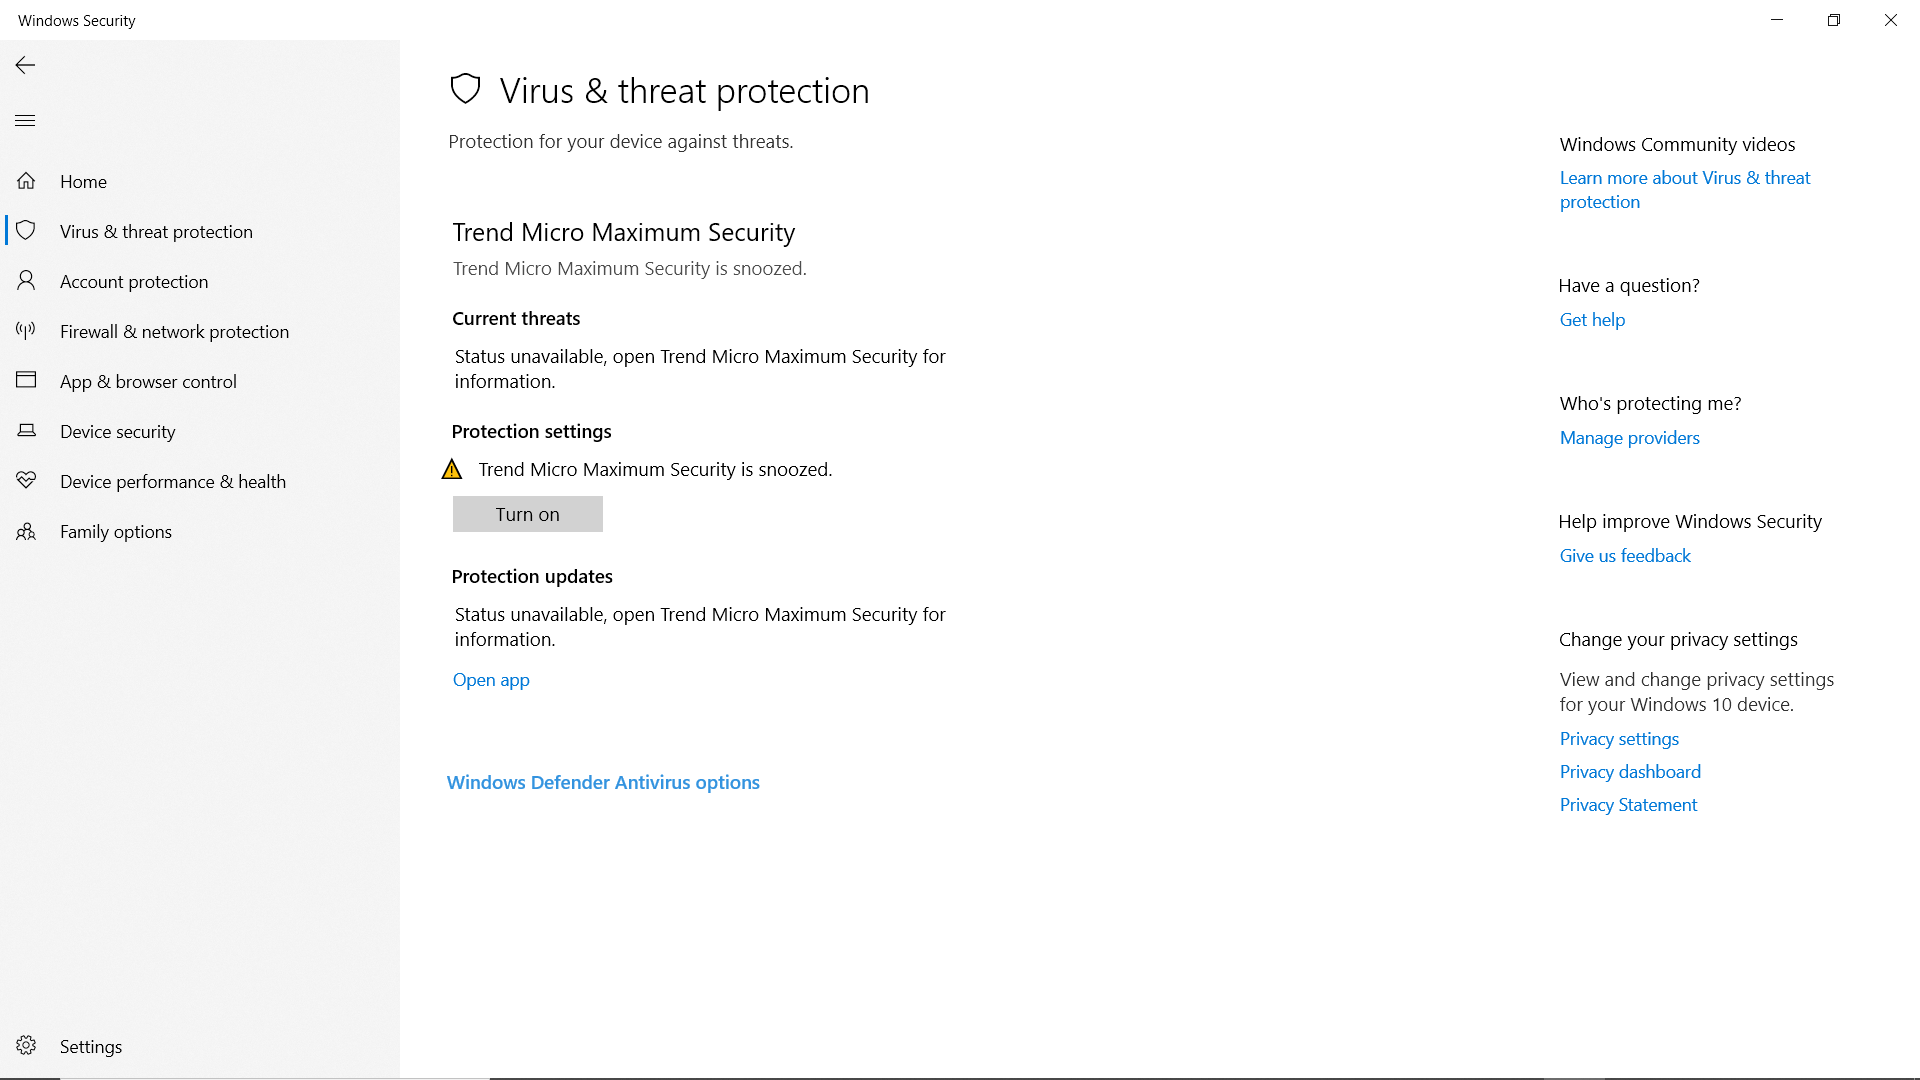Click the Turn on button
This screenshot has width=1920, height=1080.
pos(527,513)
